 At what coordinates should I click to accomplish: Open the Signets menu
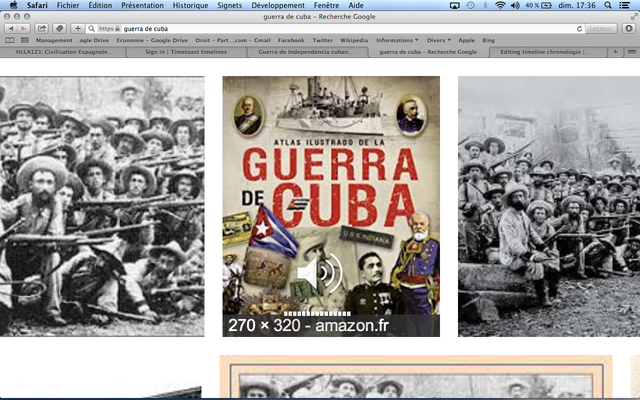tap(229, 5)
